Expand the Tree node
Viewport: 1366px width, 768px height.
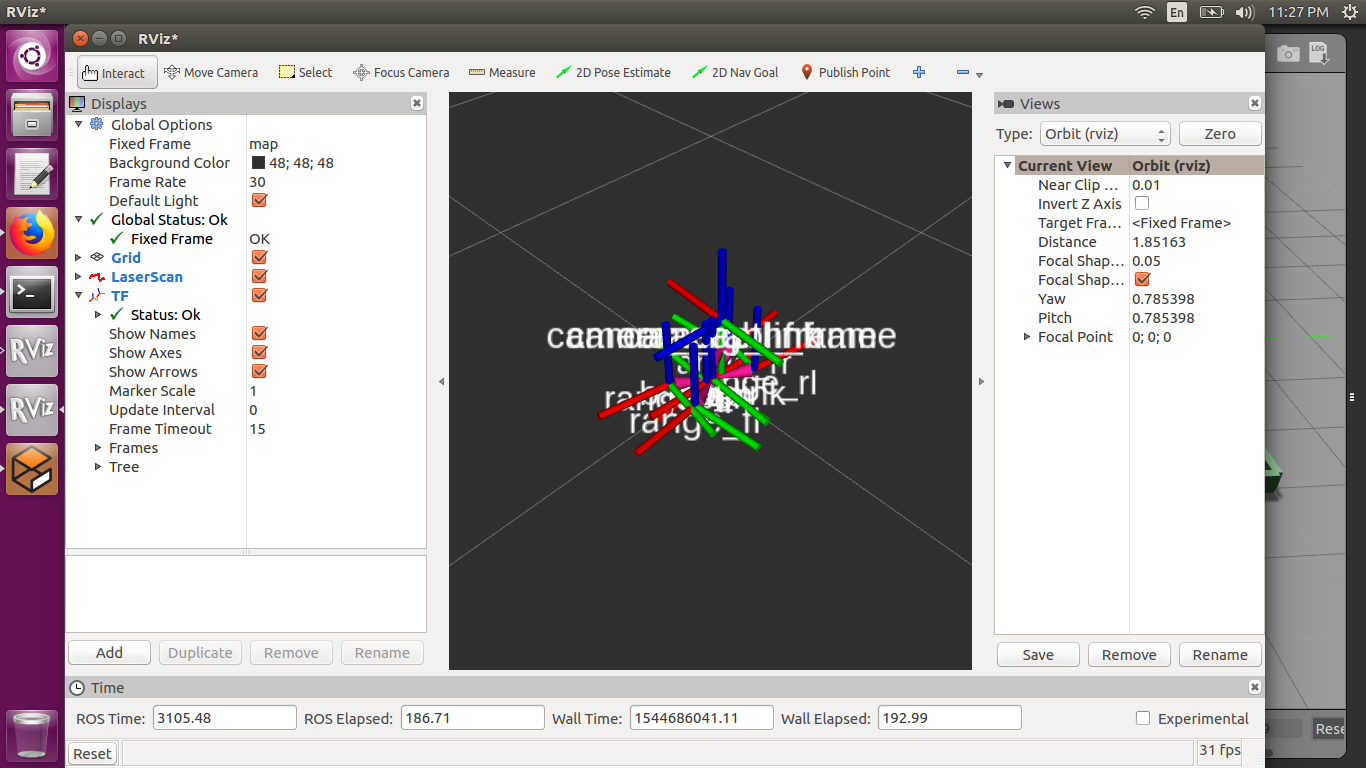[x=98, y=466]
